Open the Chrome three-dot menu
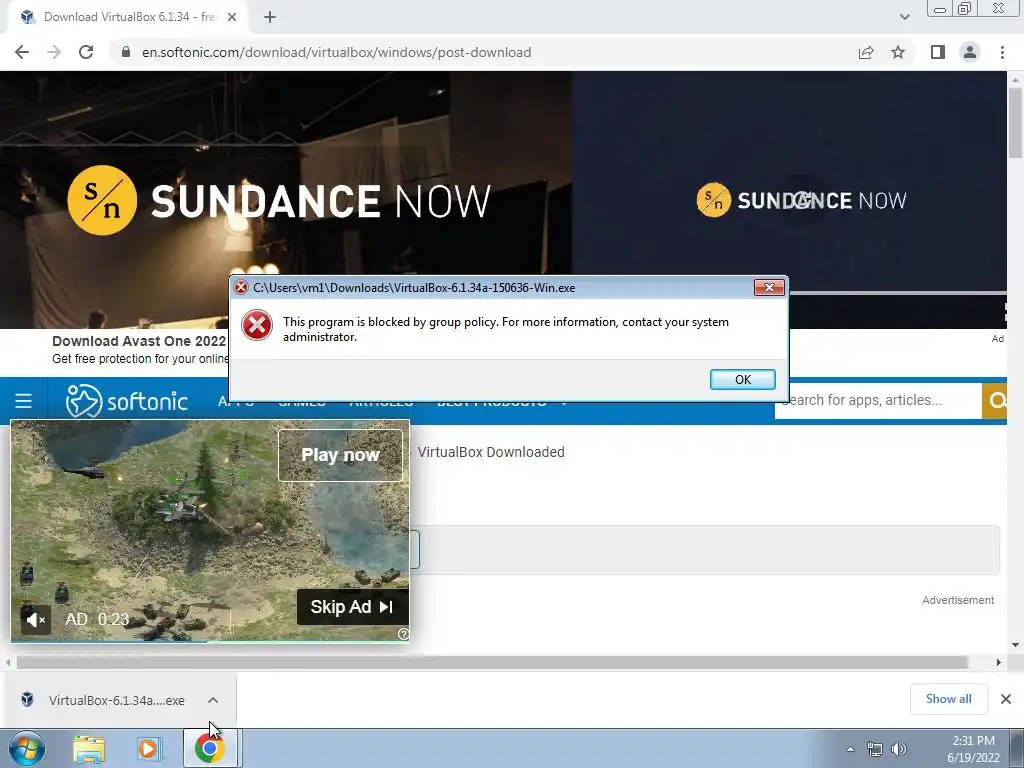 (1002, 52)
